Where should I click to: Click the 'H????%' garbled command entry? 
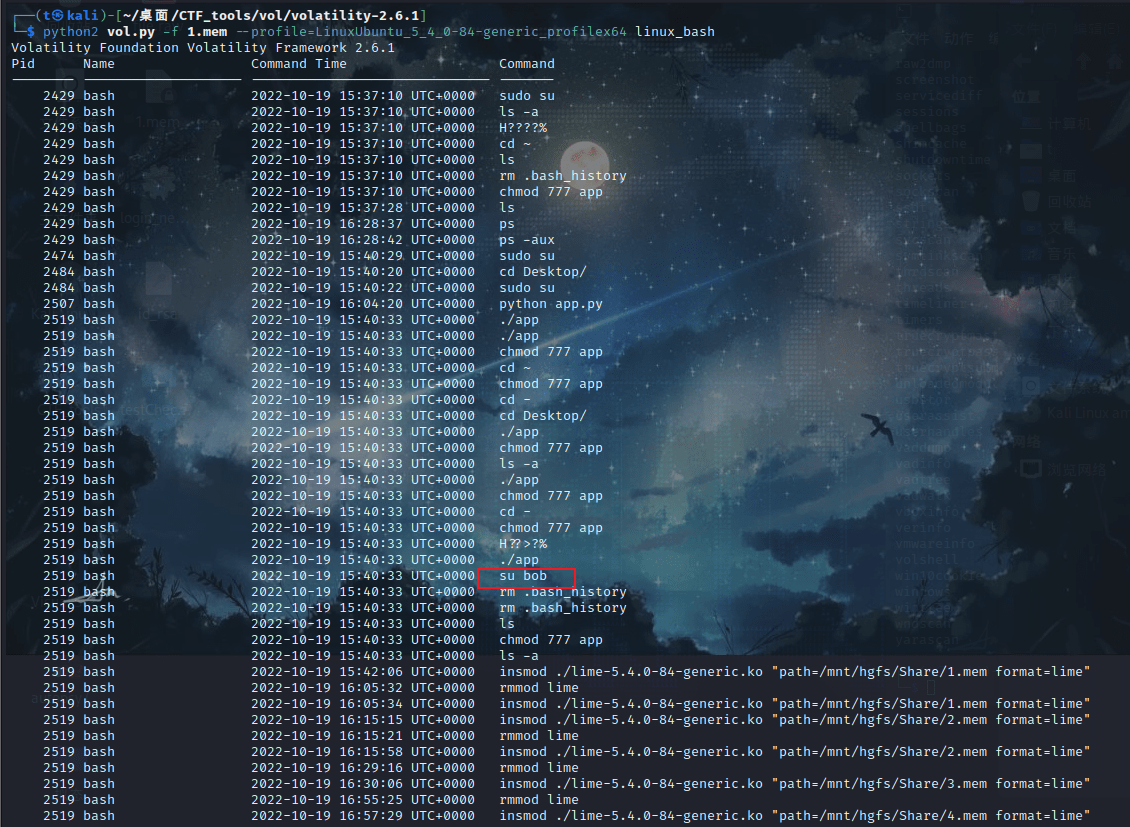point(523,128)
